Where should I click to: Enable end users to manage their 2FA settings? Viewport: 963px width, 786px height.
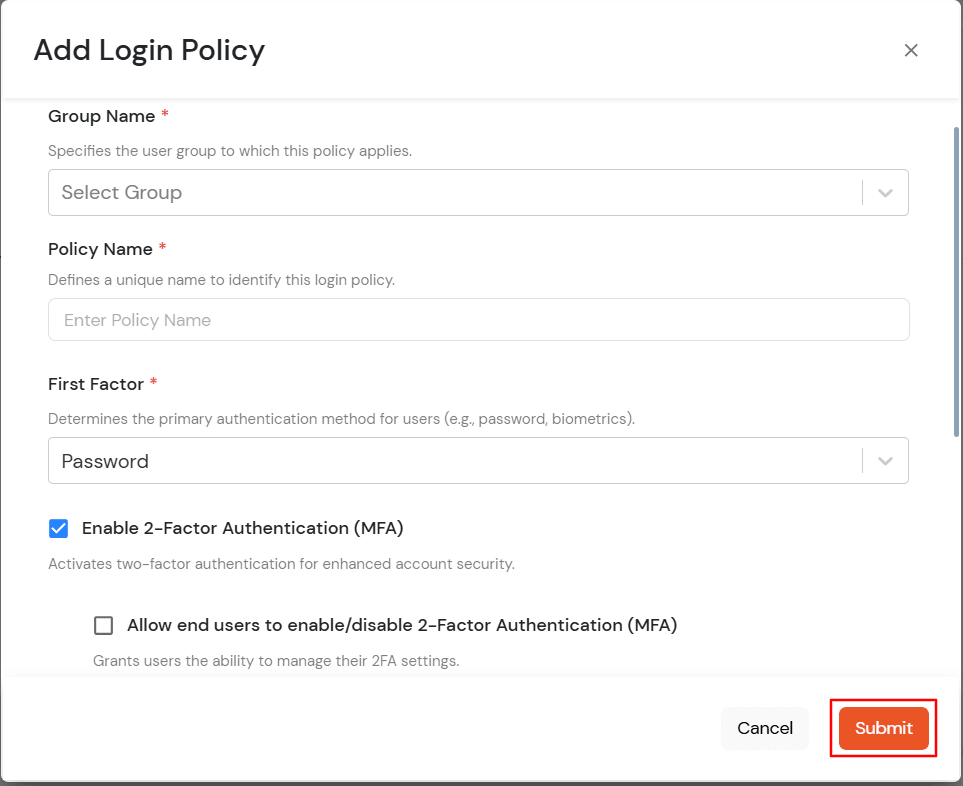tap(103, 624)
